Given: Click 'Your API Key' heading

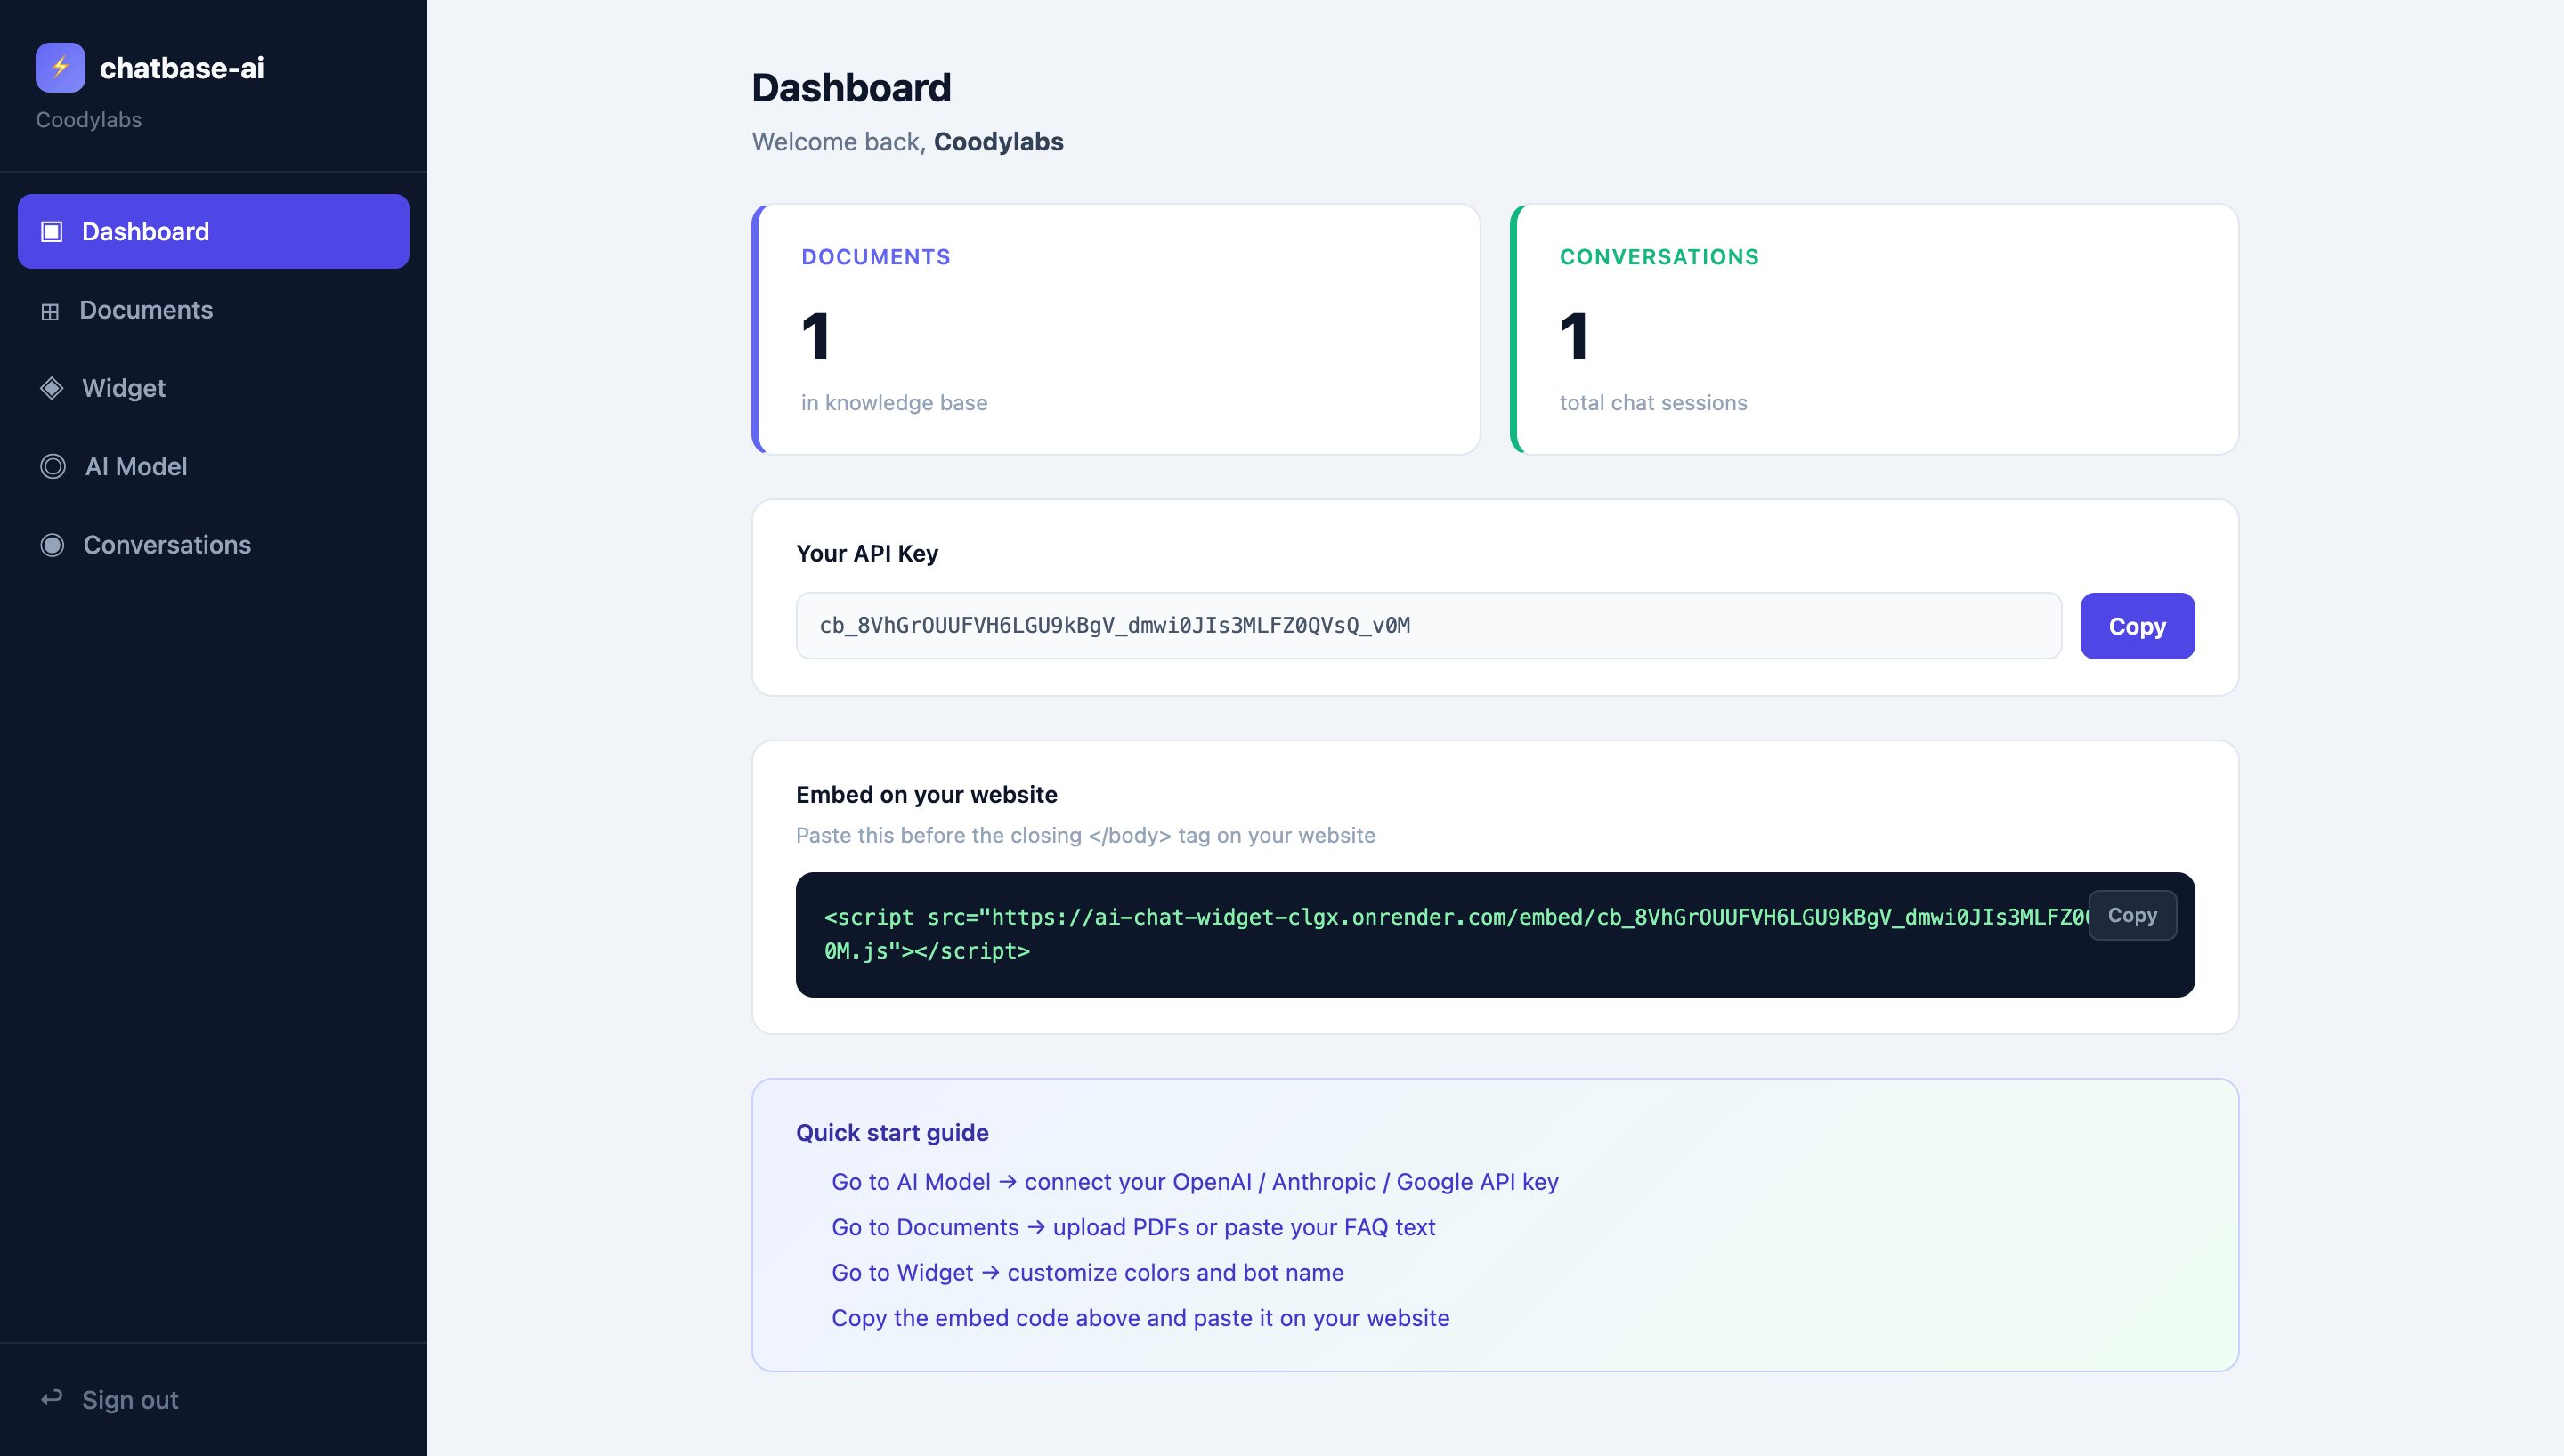Looking at the screenshot, I should coord(867,554).
